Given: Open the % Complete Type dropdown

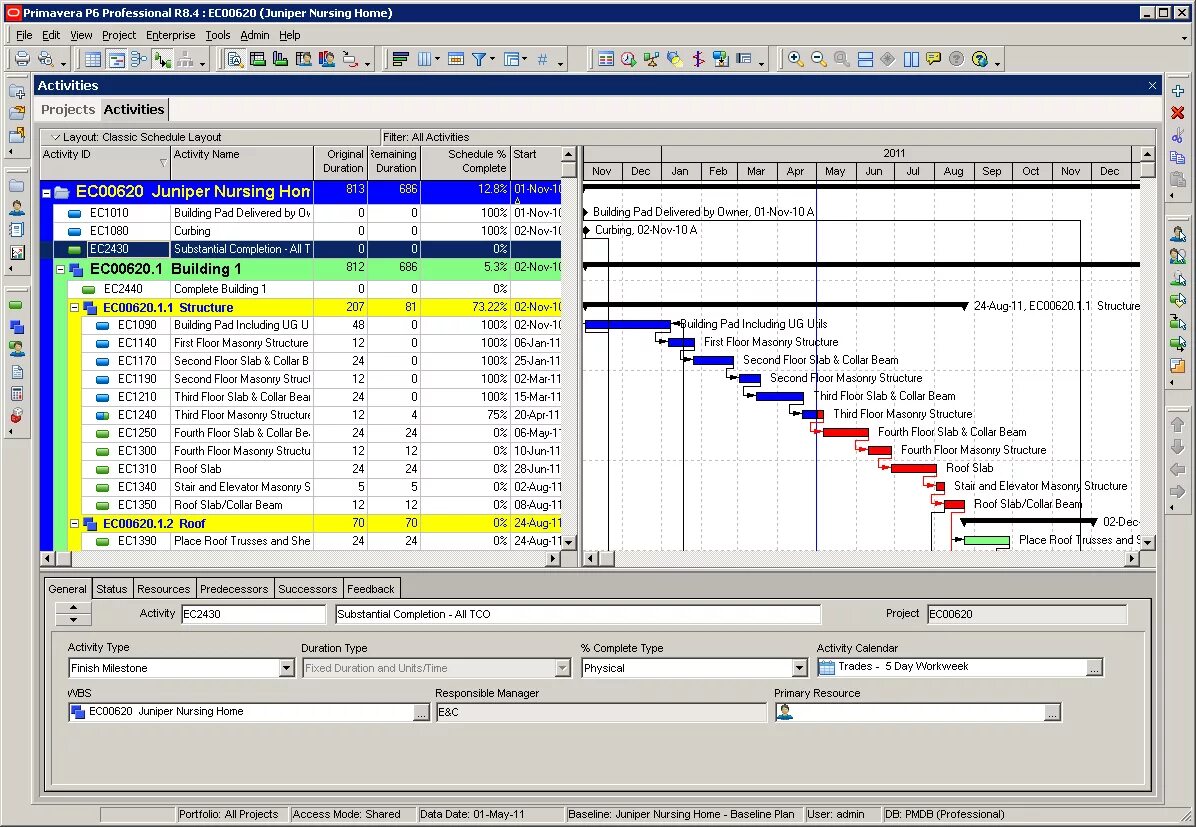Looking at the screenshot, I should 799,668.
